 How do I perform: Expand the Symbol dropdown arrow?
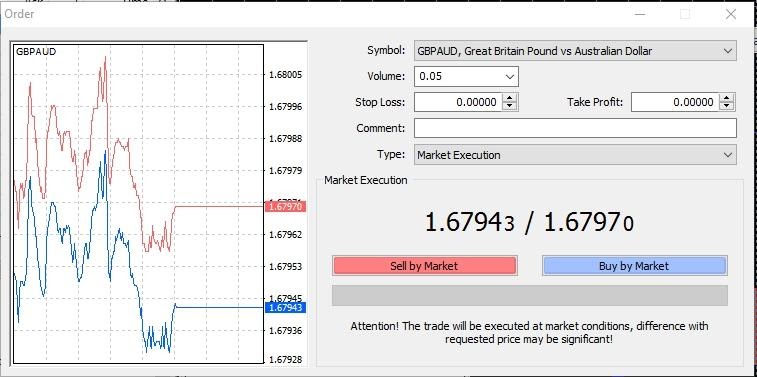coord(728,51)
